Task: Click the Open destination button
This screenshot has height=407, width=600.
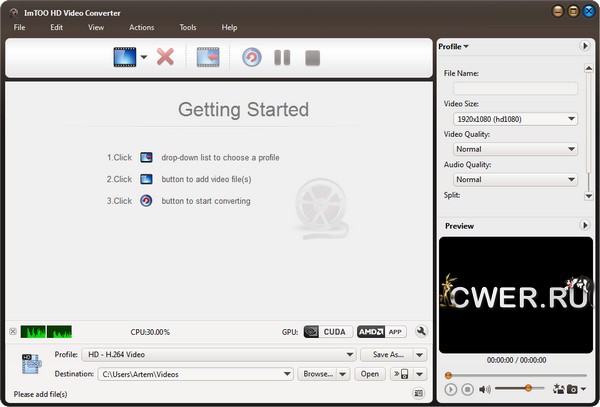Action: (x=370, y=374)
